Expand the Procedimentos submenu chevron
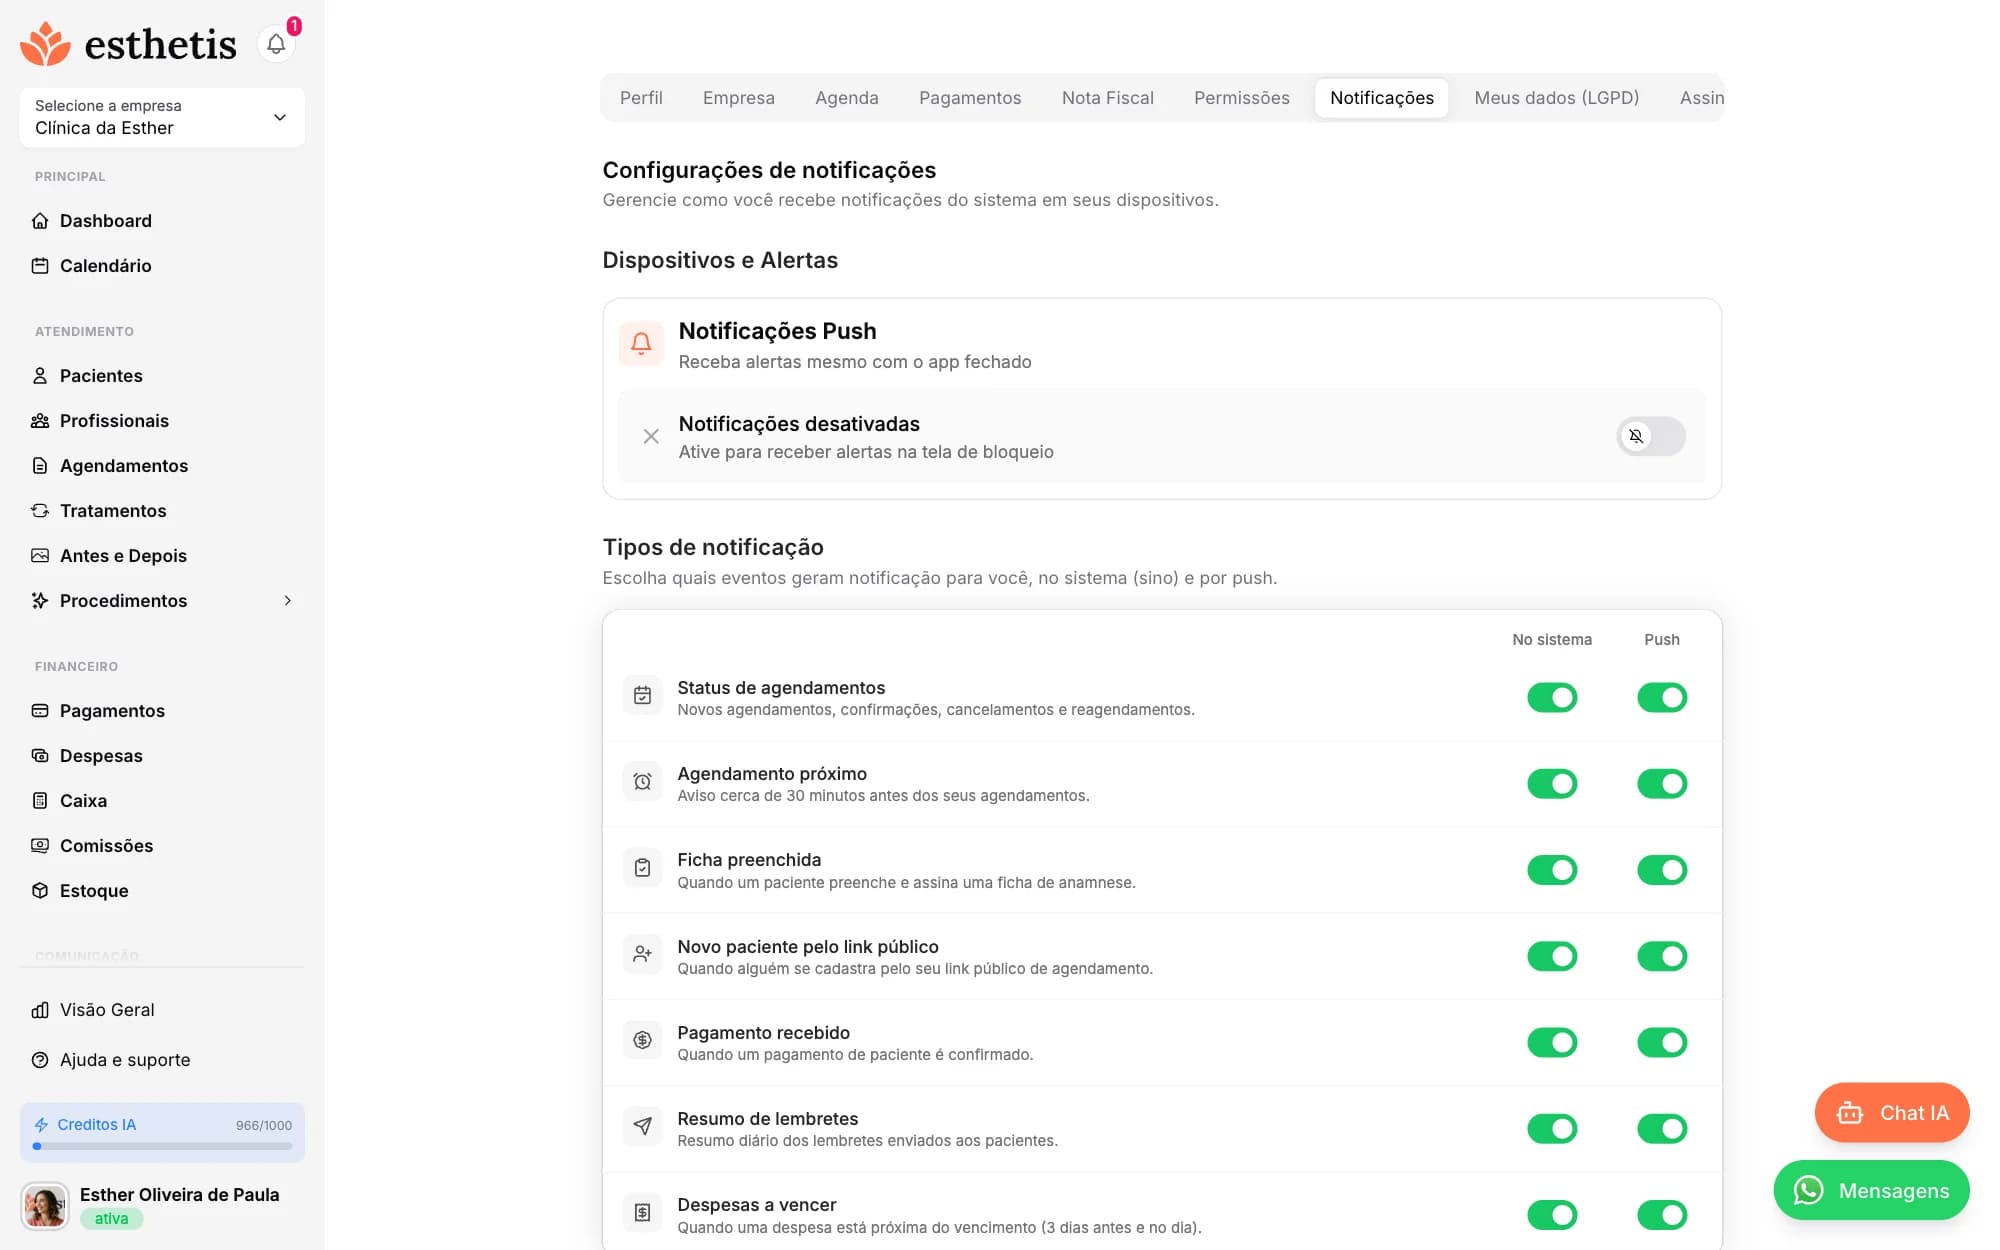 (288, 601)
